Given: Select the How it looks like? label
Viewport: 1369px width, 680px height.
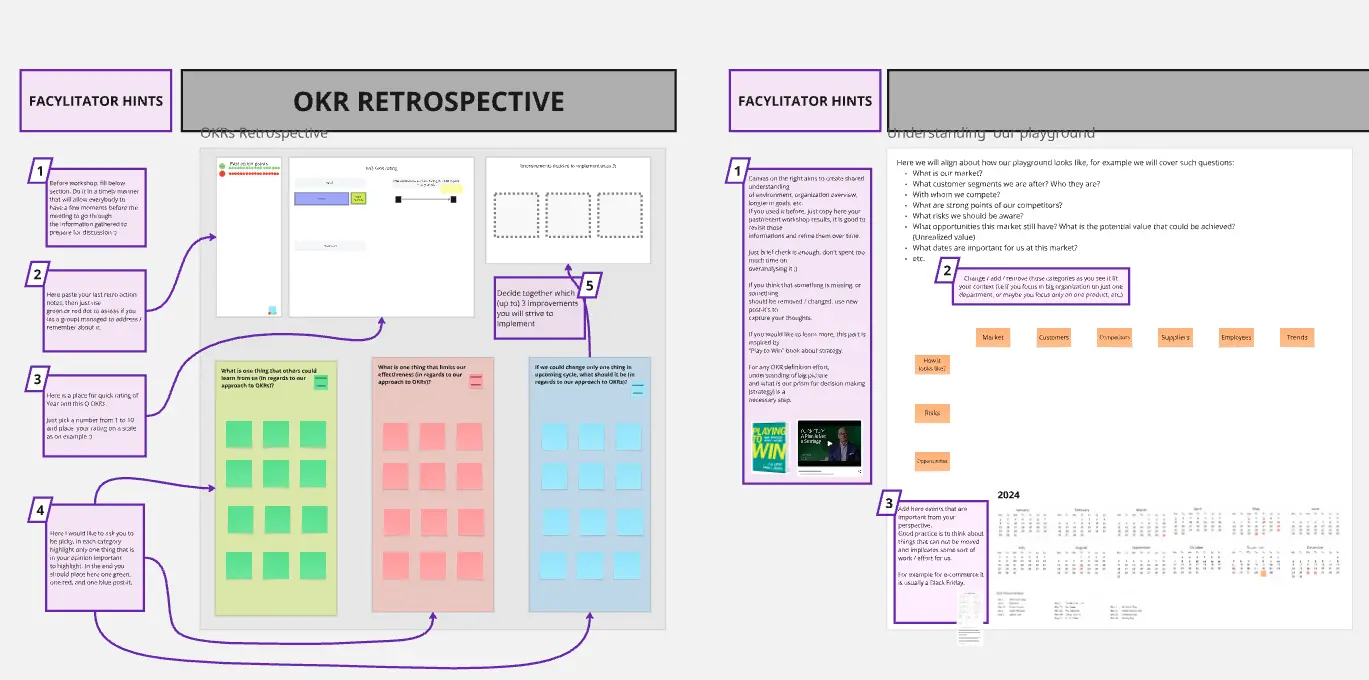Looking at the screenshot, I should (932, 365).
